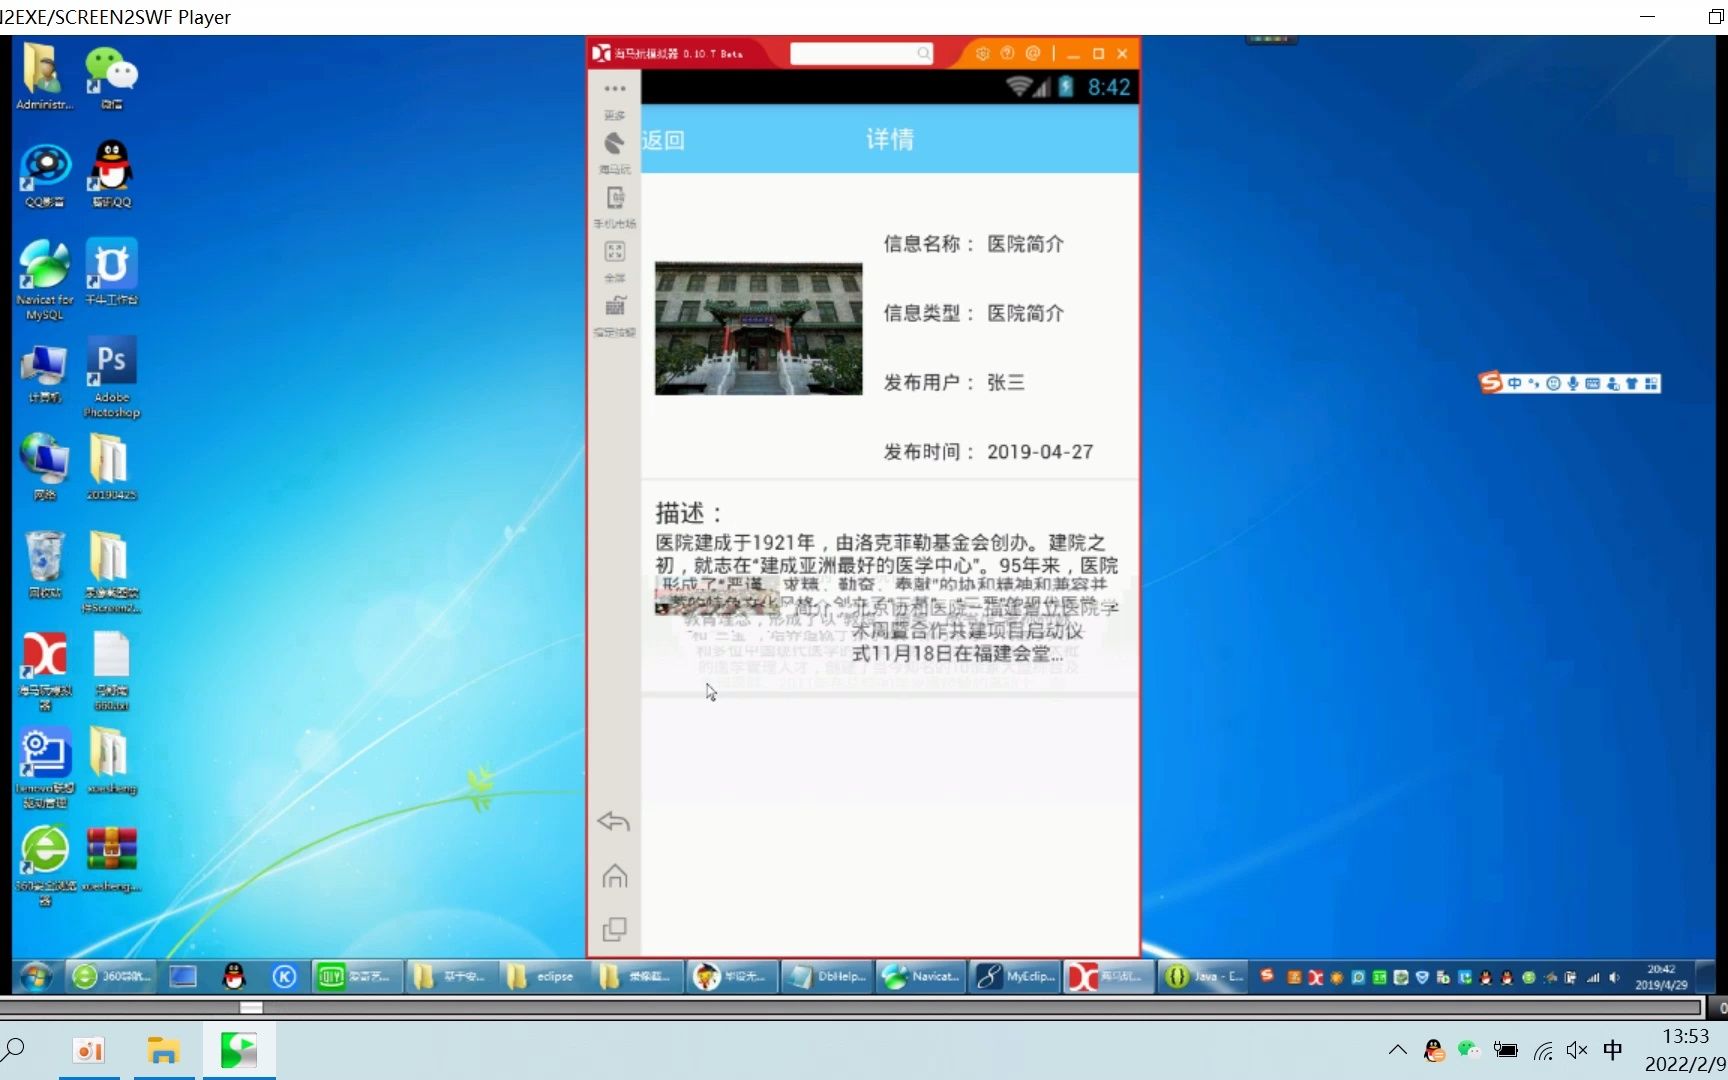This screenshot has height=1080, width=1728.
Task: Open the QQ影音 desktop icon
Action: pos(45,175)
